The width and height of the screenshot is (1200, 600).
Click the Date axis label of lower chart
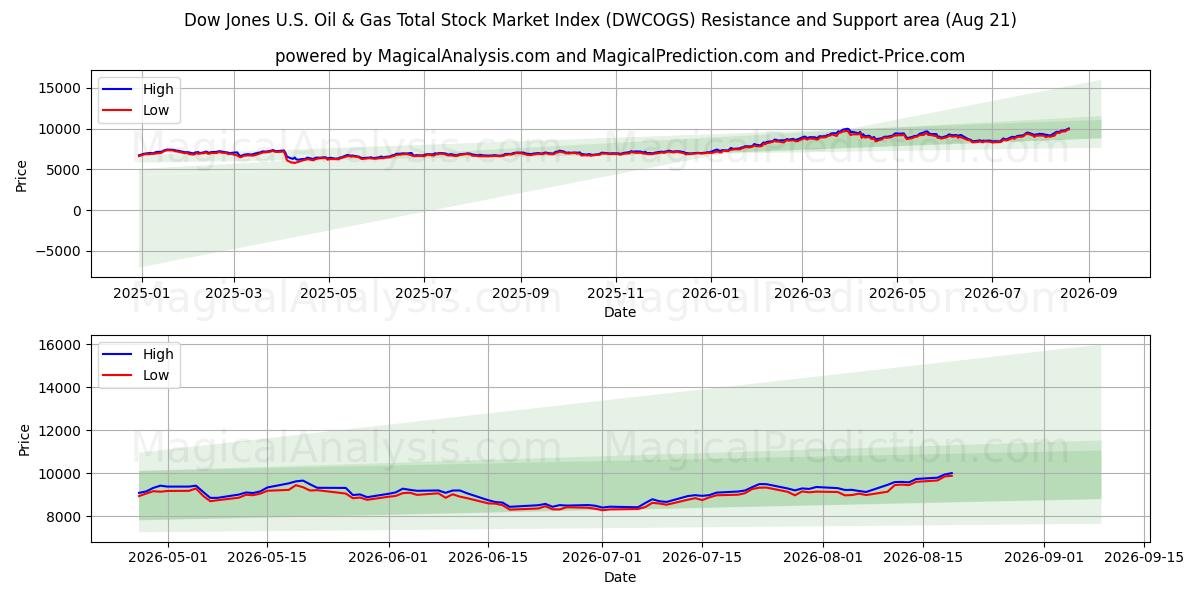[x=620, y=577]
